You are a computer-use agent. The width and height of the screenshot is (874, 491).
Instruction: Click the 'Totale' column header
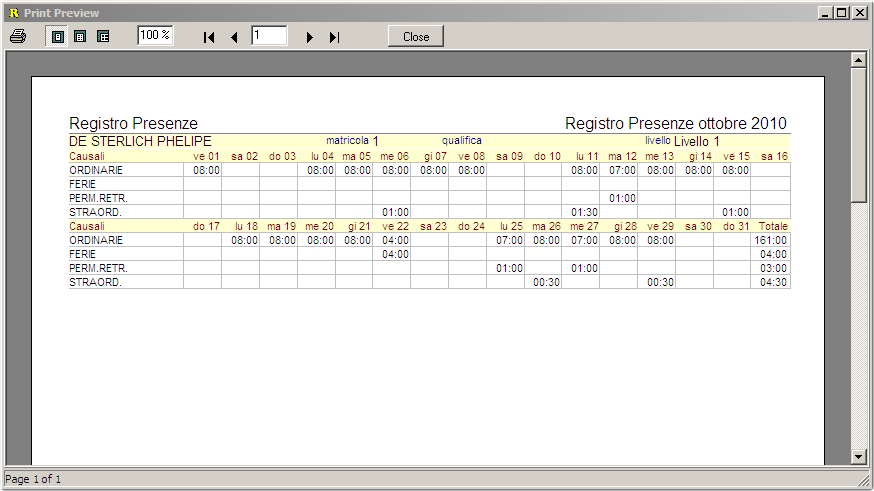pyautogui.click(x=773, y=226)
